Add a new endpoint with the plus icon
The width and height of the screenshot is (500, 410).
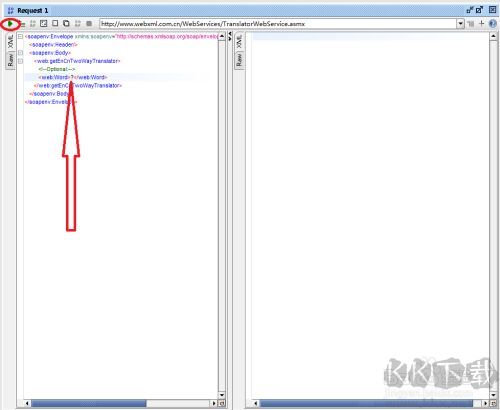click(481, 23)
